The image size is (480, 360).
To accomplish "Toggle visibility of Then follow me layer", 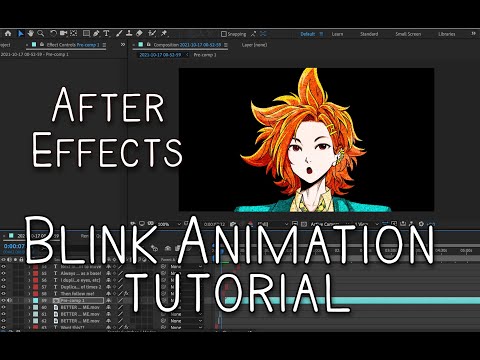I will pyautogui.click(x=4, y=294).
